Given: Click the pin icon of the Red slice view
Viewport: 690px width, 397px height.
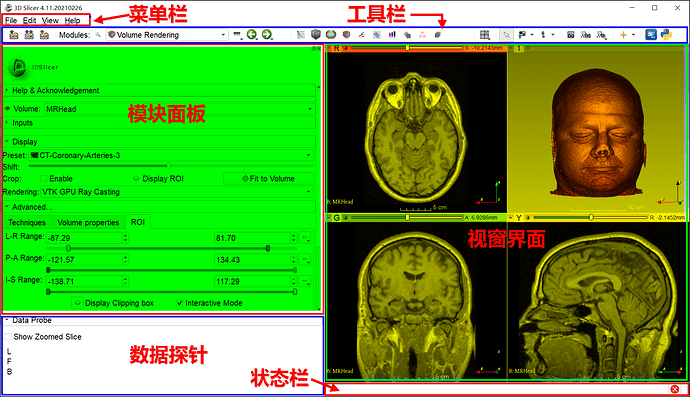Looking at the screenshot, I should coord(330,48).
